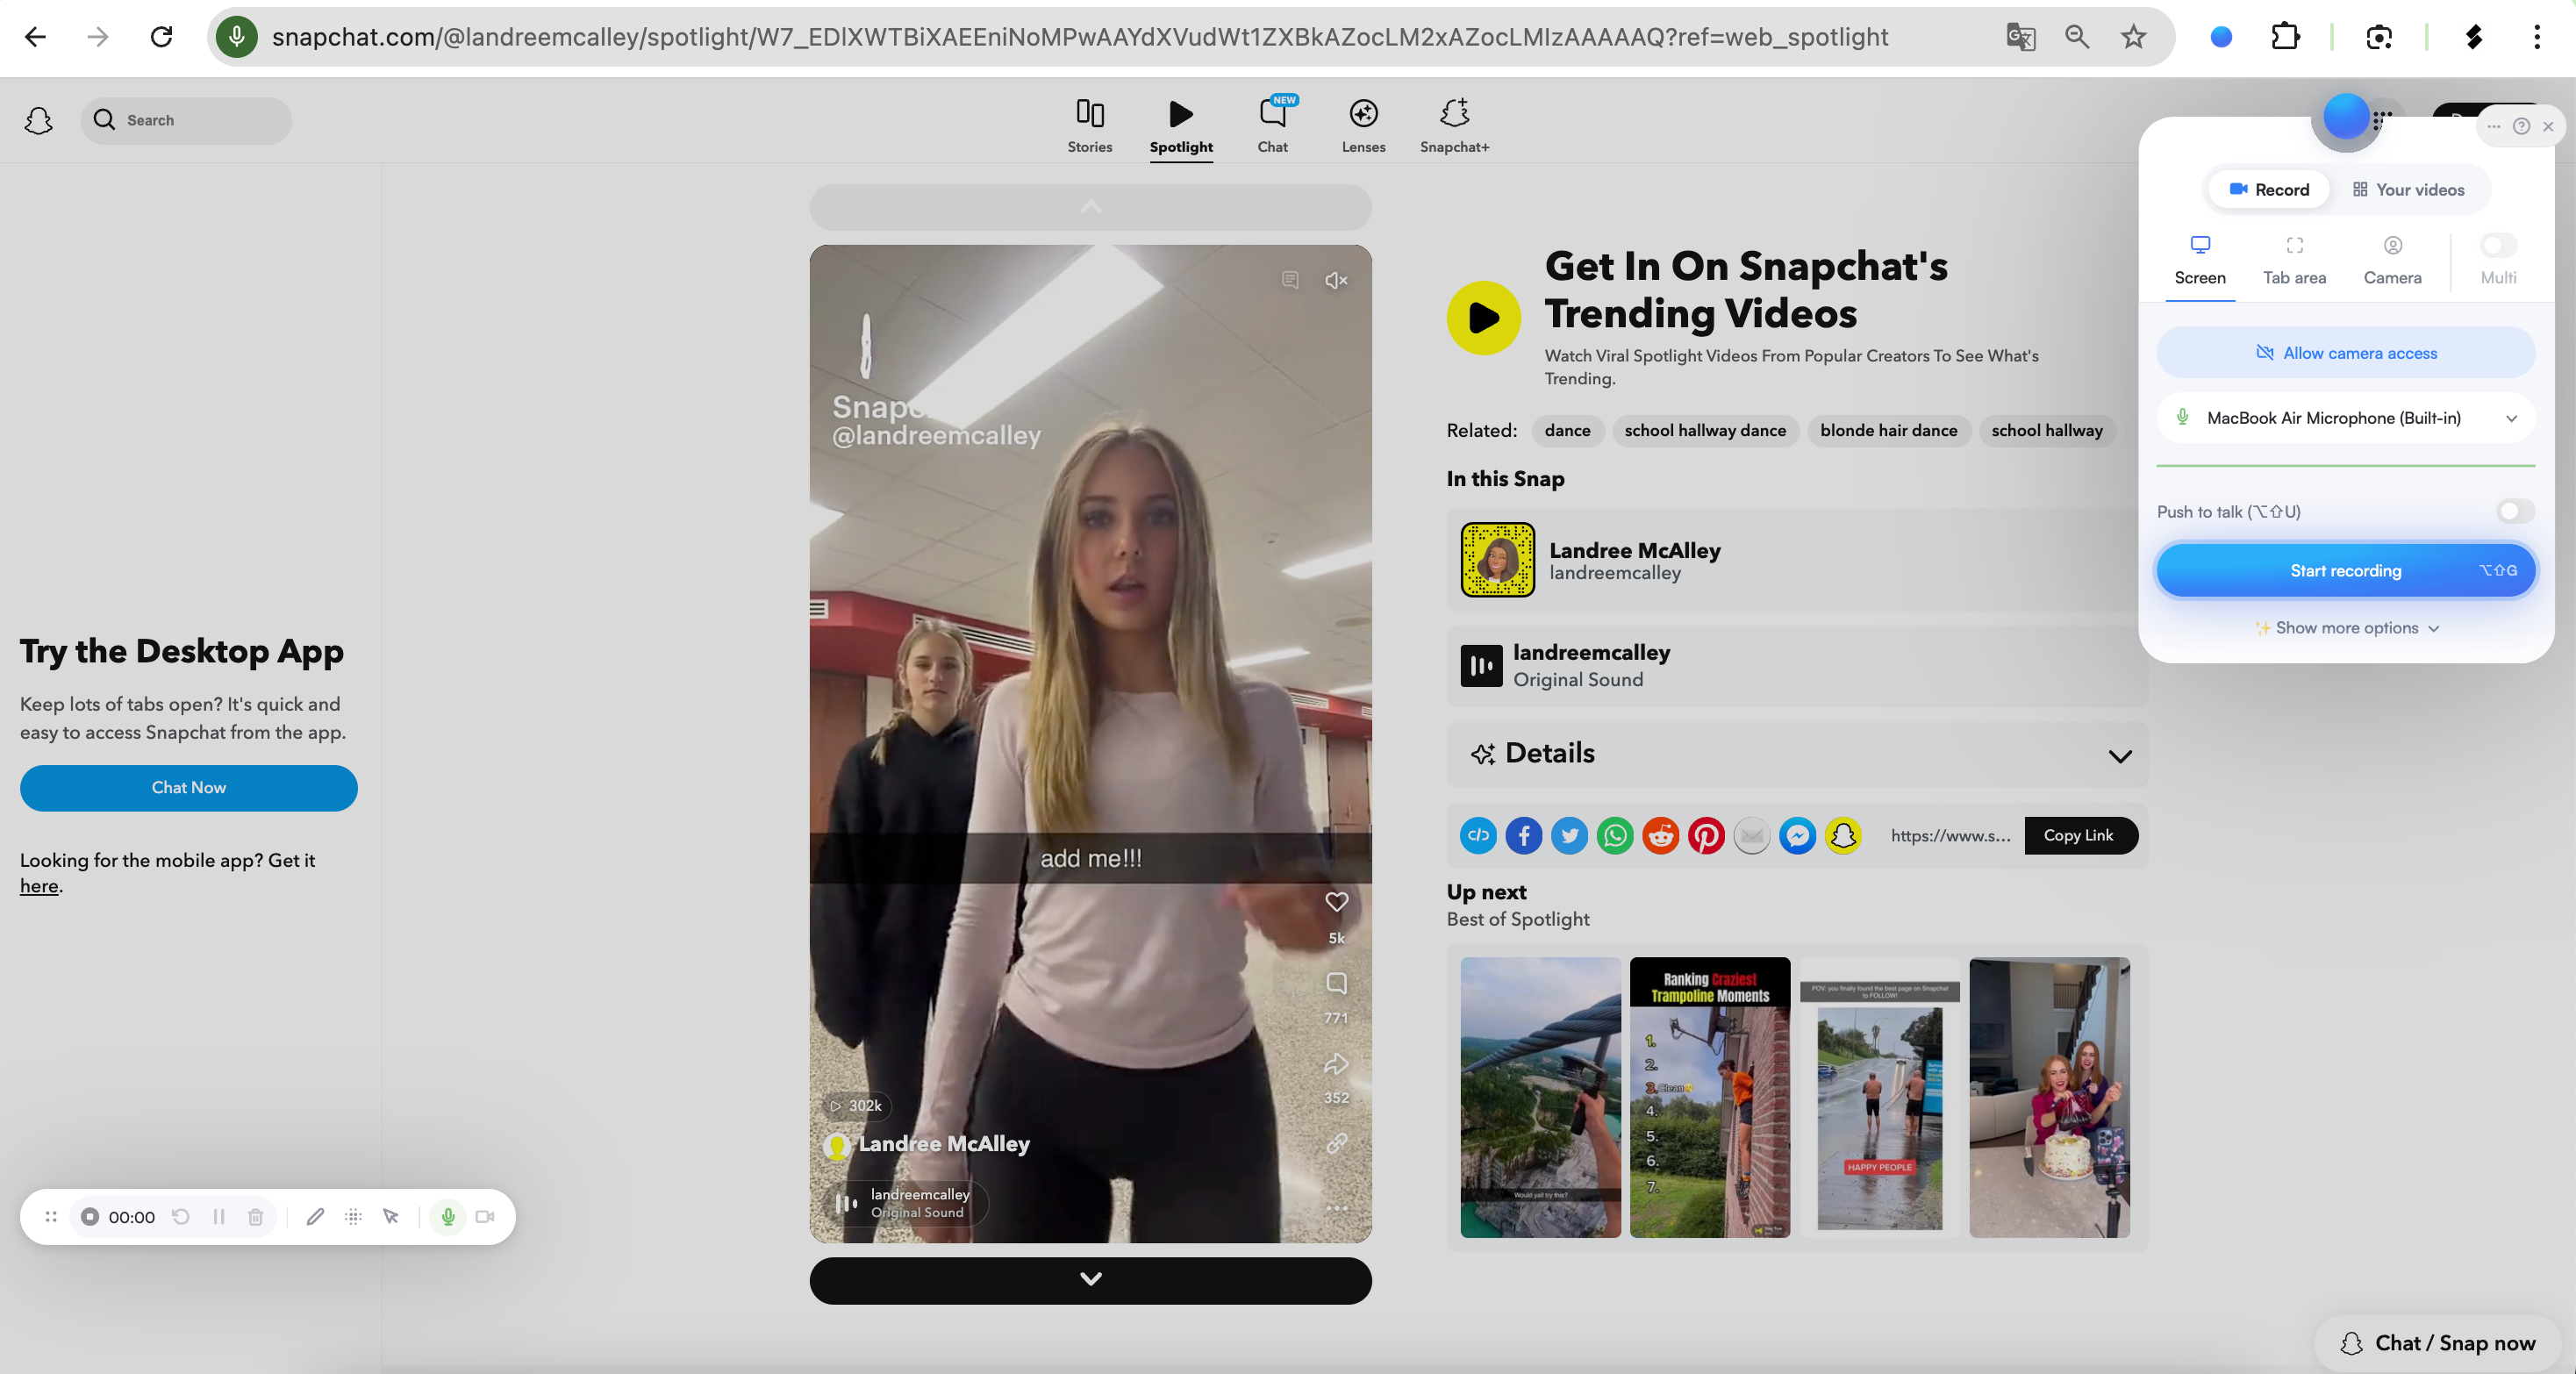This screenshot has width=2576, height=1374.
Task: Switch to the Your videos tab
Action: click(x=2410, y=189)
